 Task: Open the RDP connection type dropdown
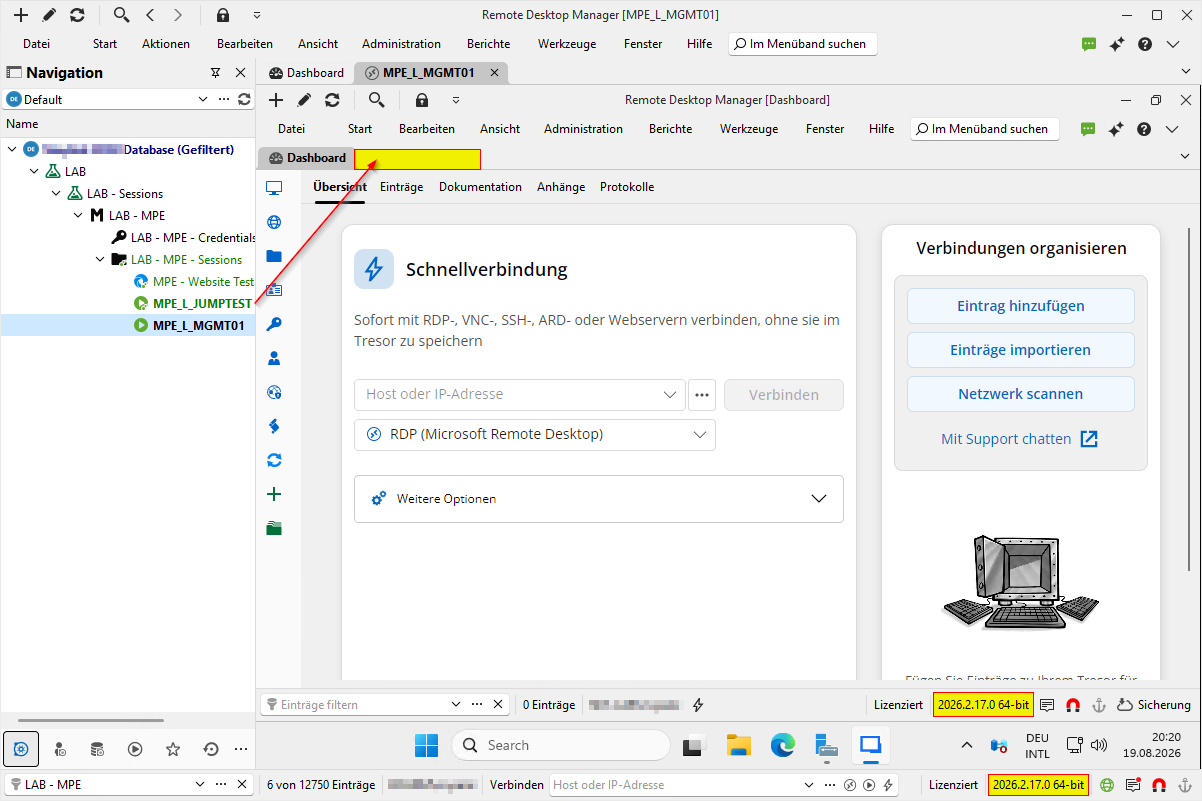pyautogui.click(x=535, y=435)
